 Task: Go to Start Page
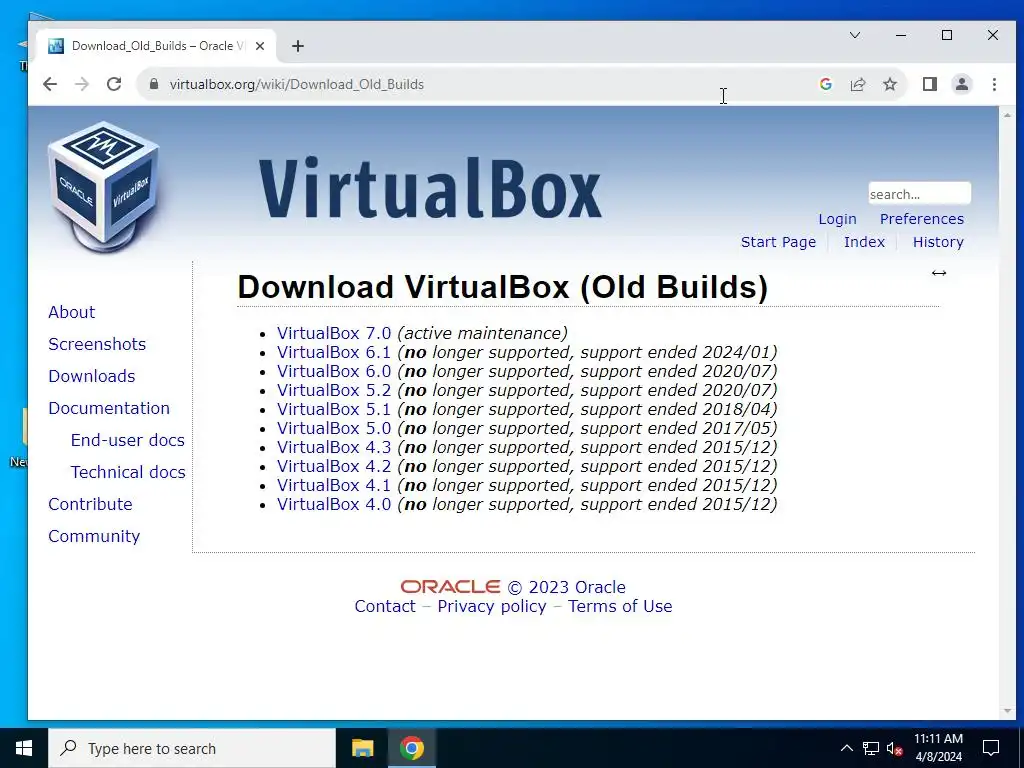pyautogui.click(x=778, y=242)
